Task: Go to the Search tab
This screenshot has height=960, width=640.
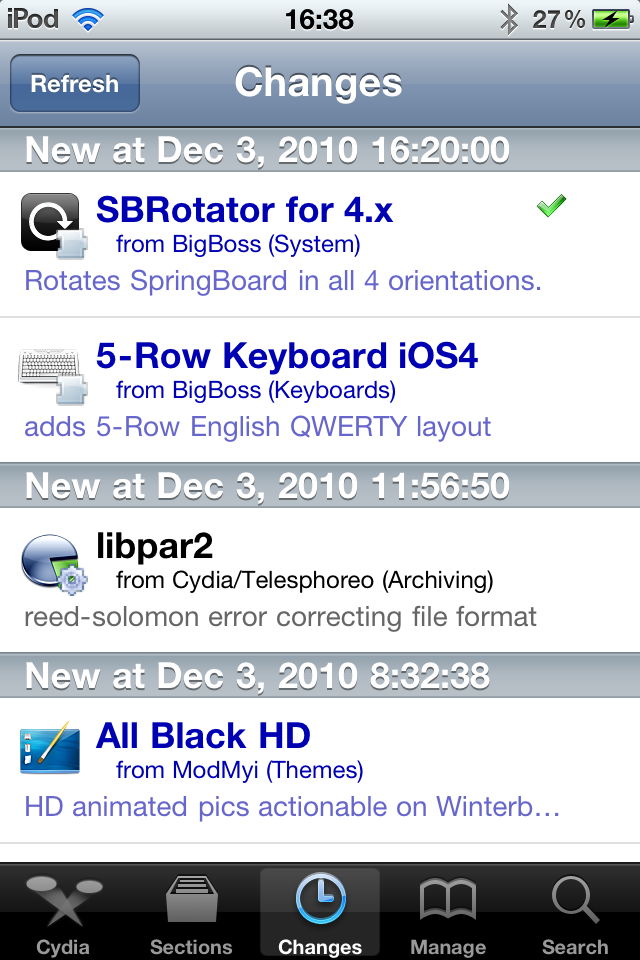Action: (x=575, y=912)
